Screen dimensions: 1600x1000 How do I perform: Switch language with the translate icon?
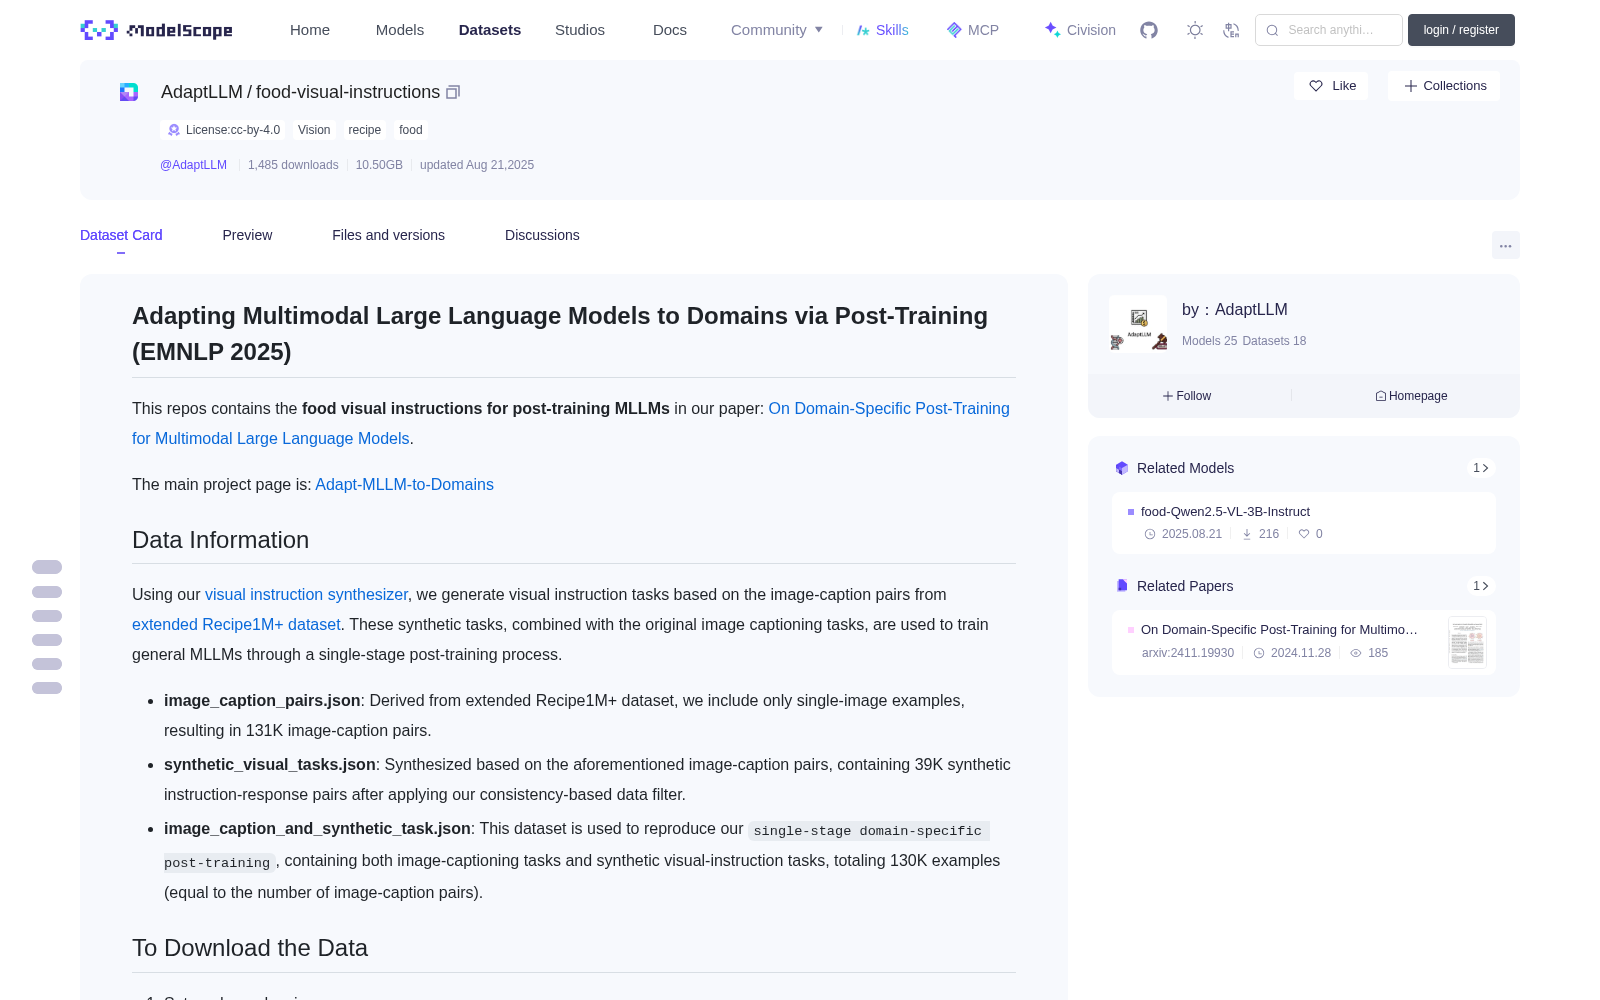(1232, 30)
